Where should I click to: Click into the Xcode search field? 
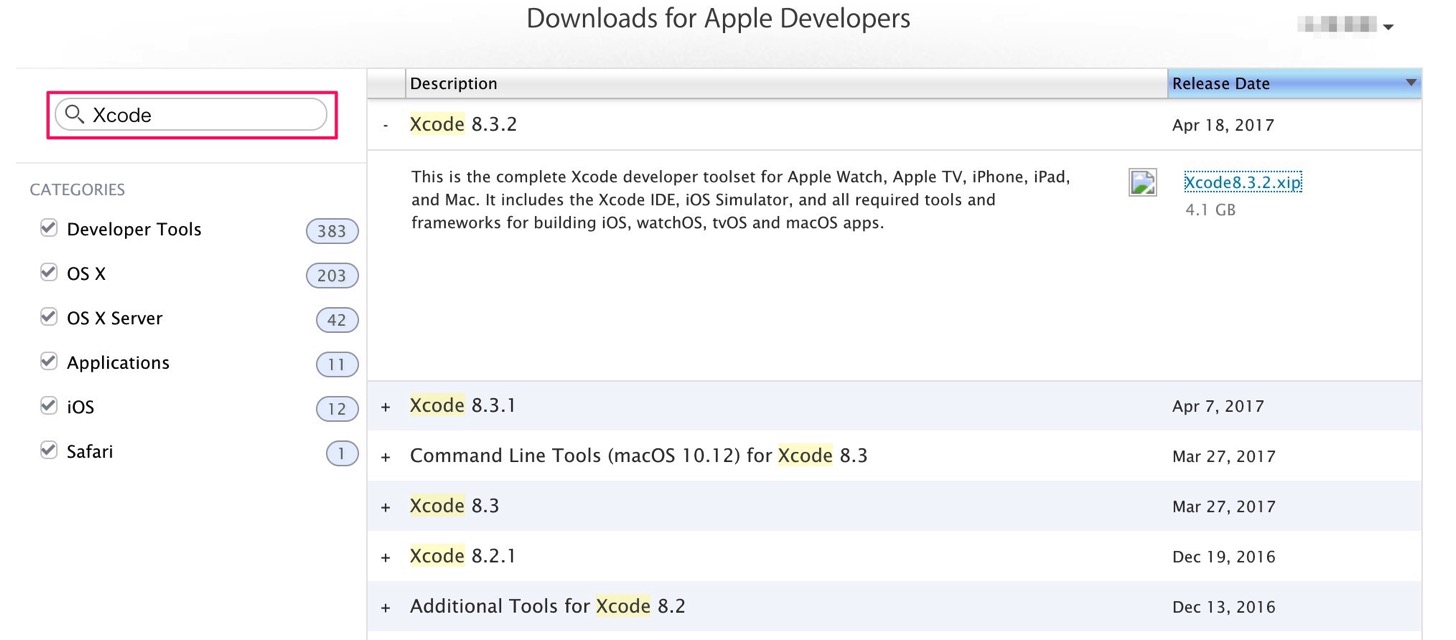pos(191,115)
